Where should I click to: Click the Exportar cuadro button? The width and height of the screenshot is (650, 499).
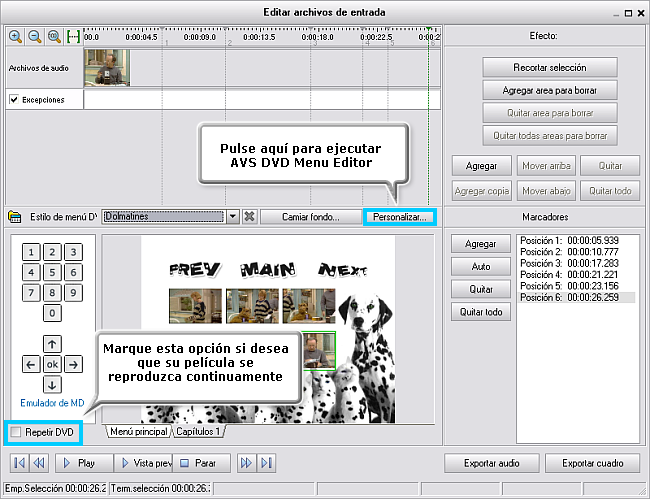[x=592, y=463]
